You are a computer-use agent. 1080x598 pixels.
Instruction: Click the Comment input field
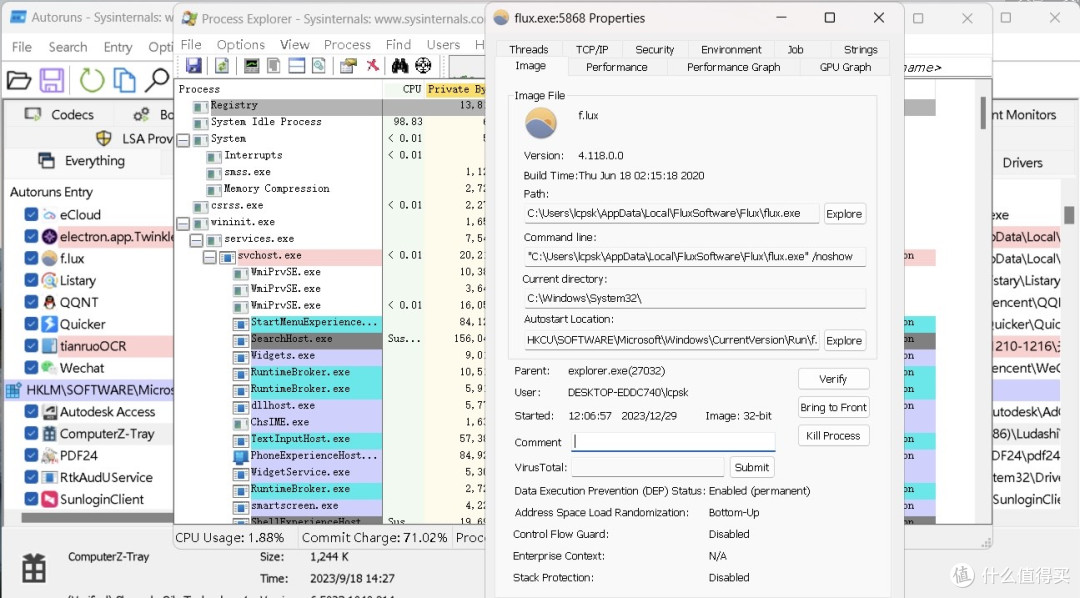[x=674, y=442]
